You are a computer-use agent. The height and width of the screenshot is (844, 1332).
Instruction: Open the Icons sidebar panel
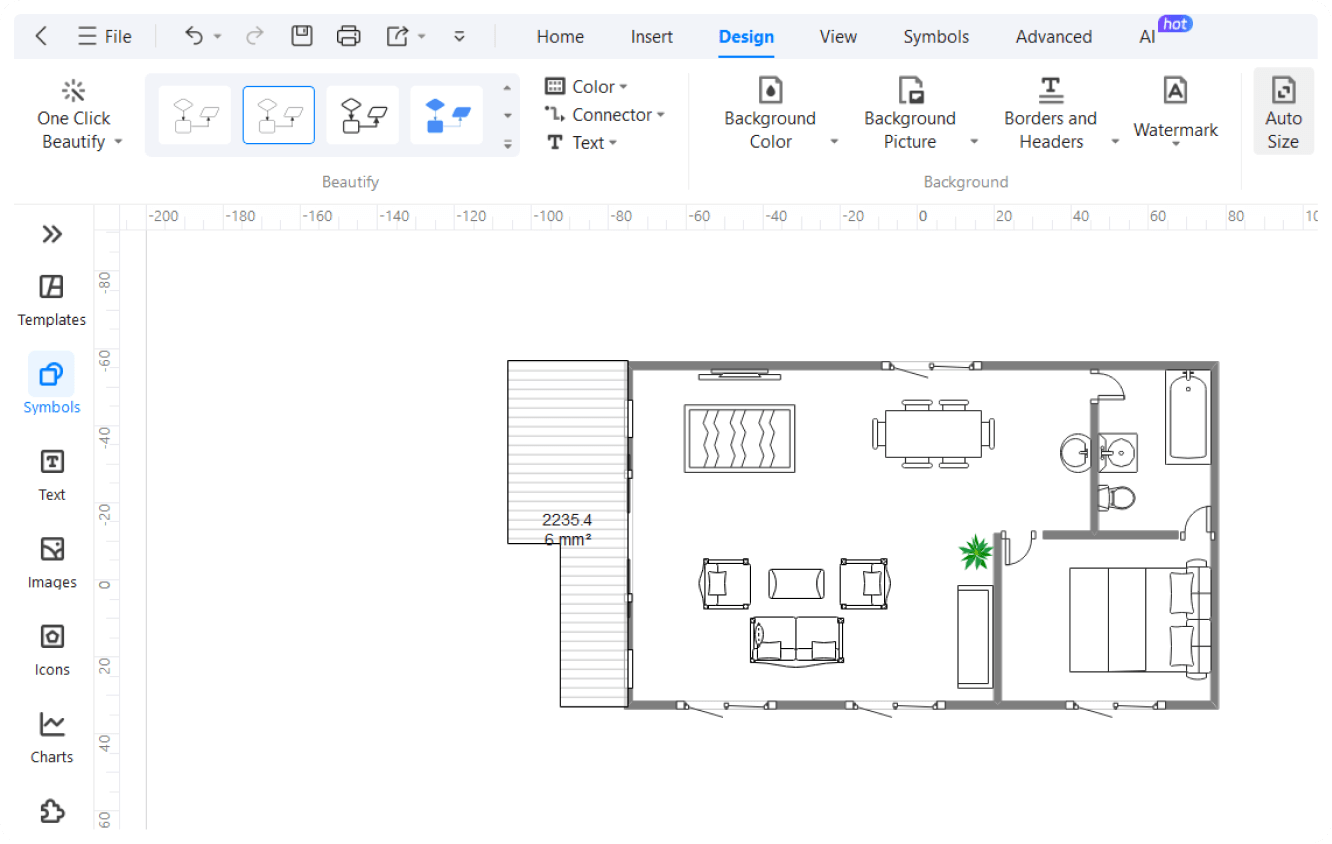pyautogui.click(x=51, y=650)
